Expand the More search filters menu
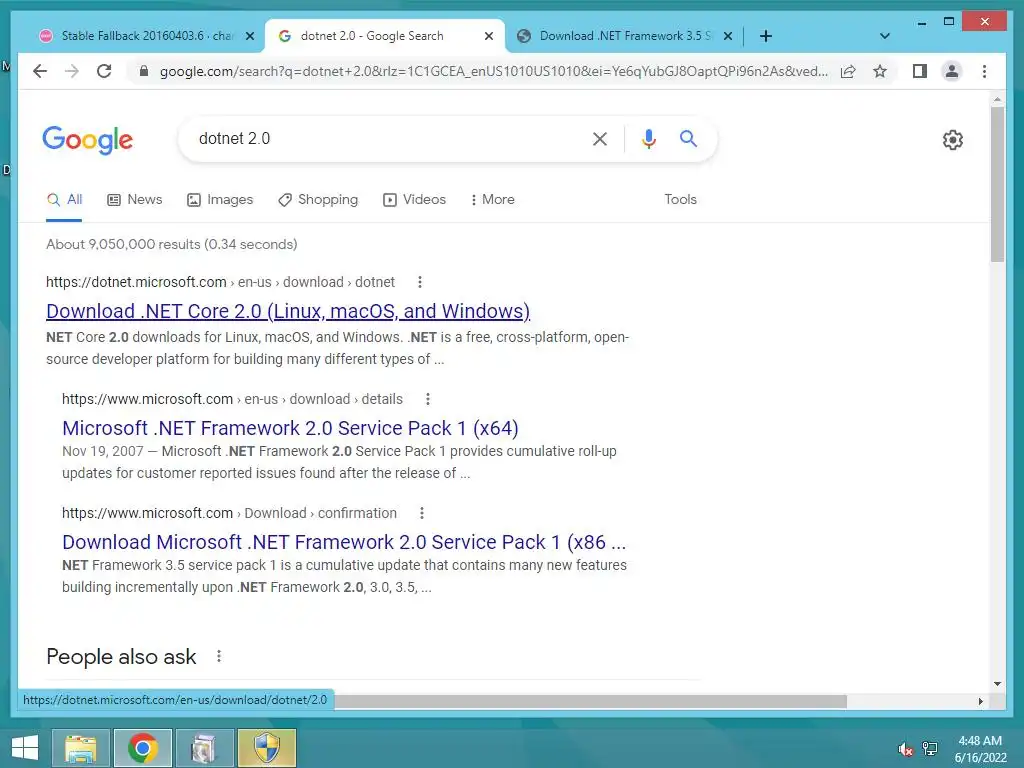1024x768 pixels. (x=492, y=200)
